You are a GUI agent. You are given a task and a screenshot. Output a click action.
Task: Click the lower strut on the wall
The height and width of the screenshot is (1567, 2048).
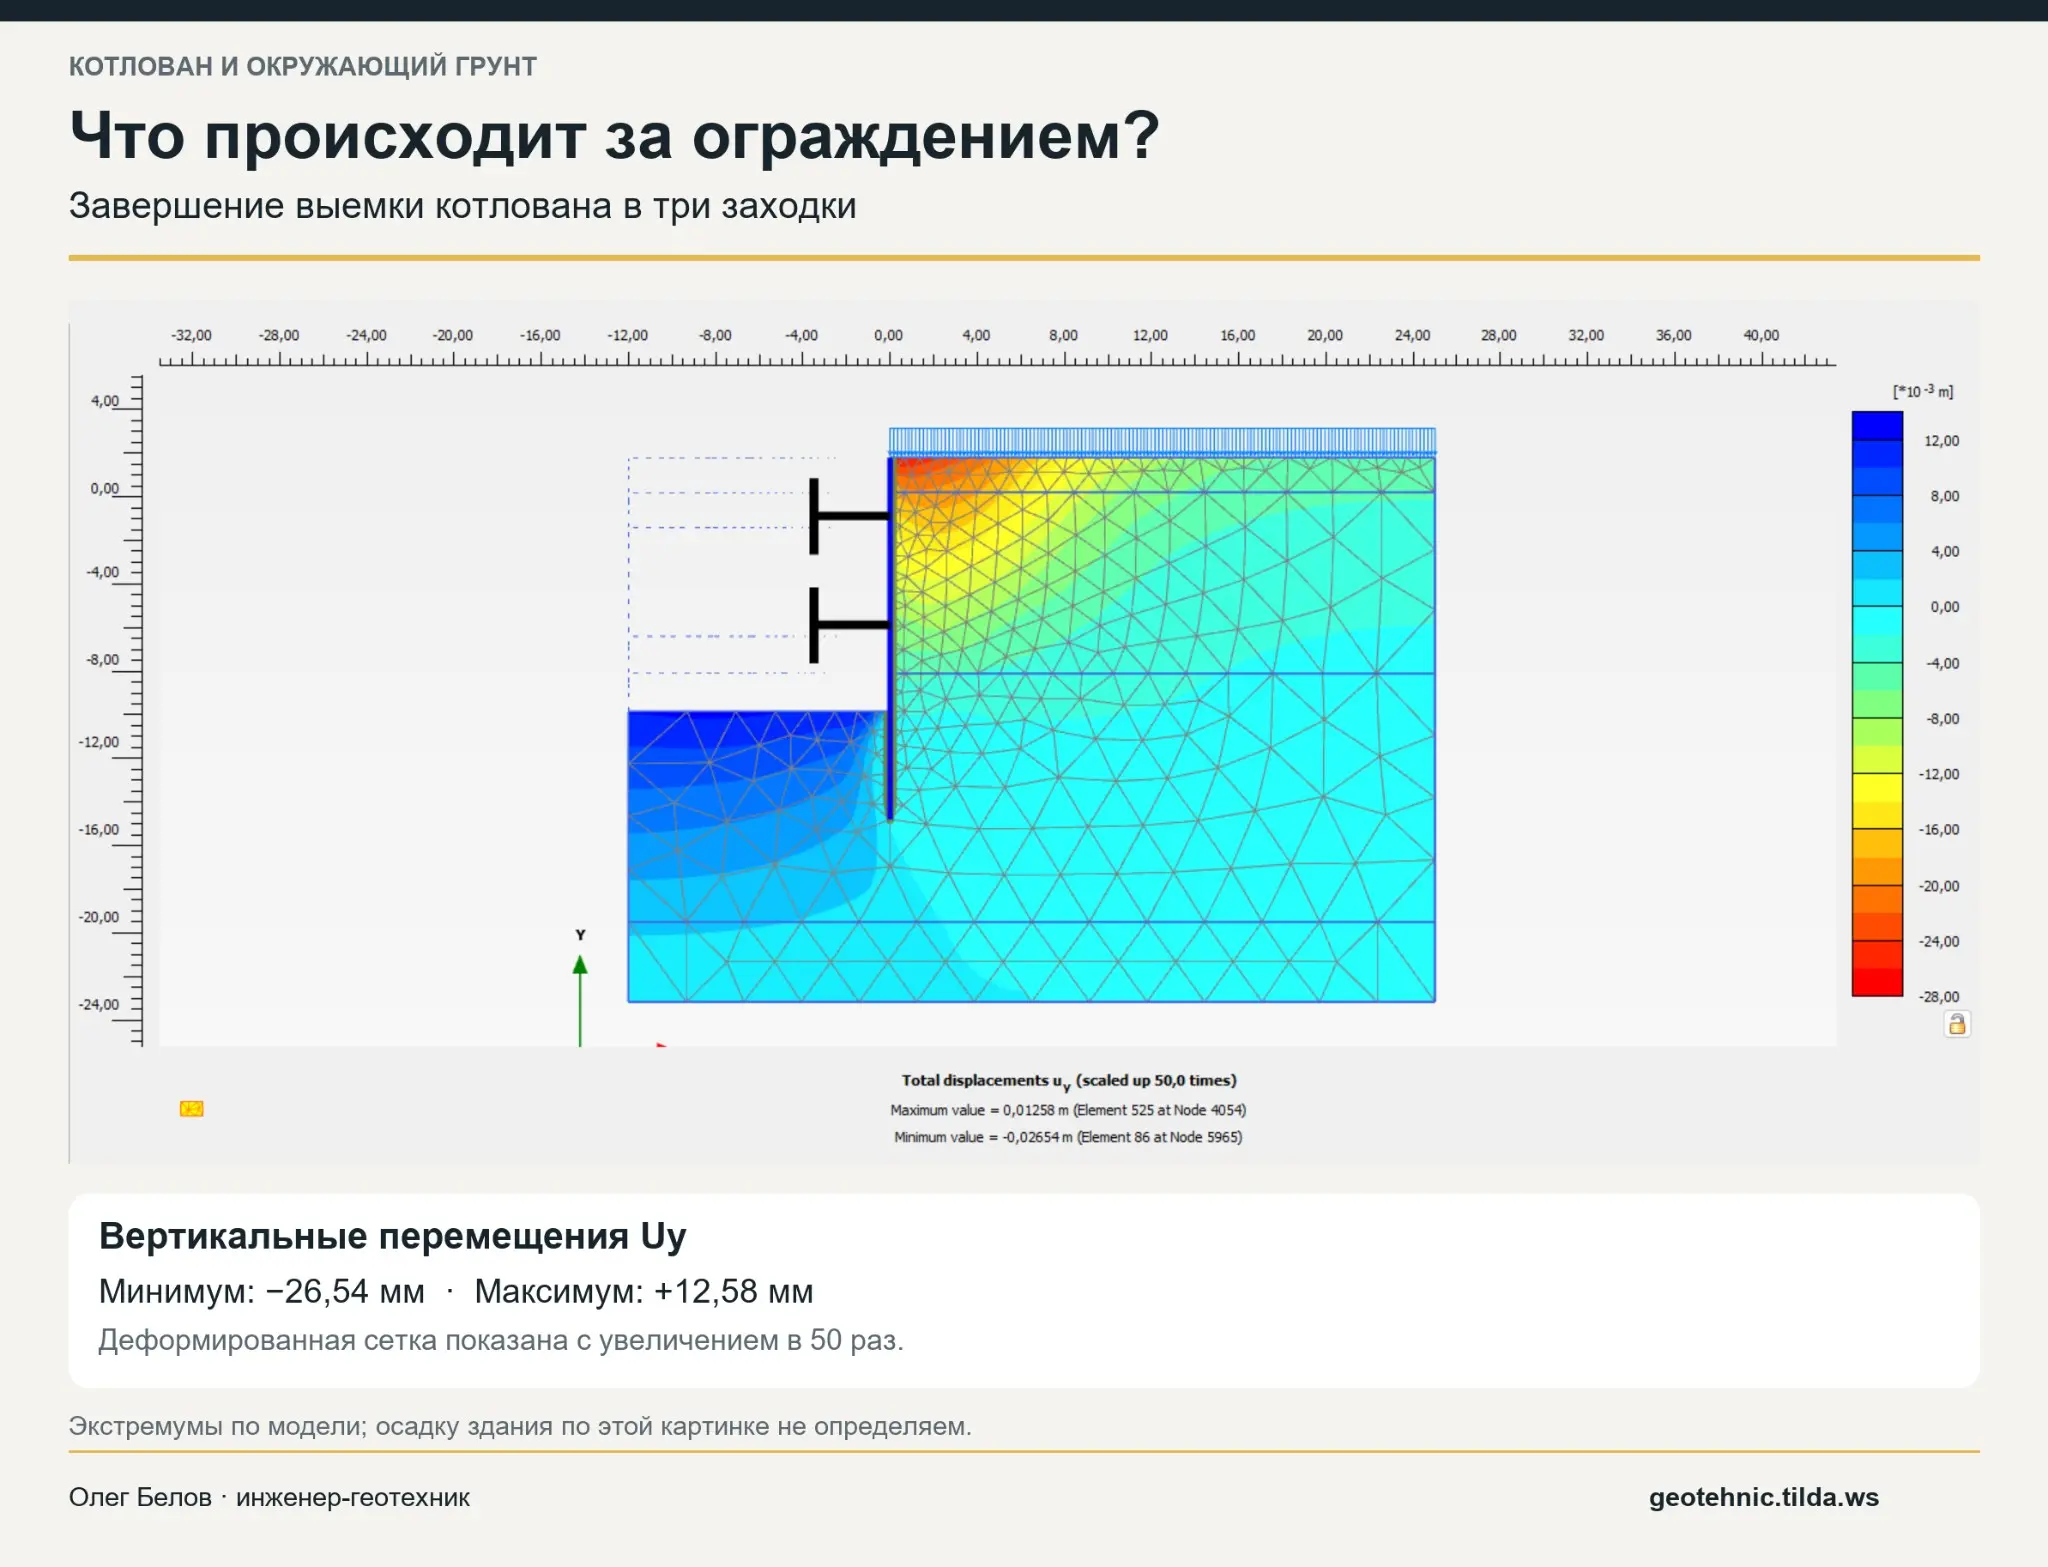(849, 625)
